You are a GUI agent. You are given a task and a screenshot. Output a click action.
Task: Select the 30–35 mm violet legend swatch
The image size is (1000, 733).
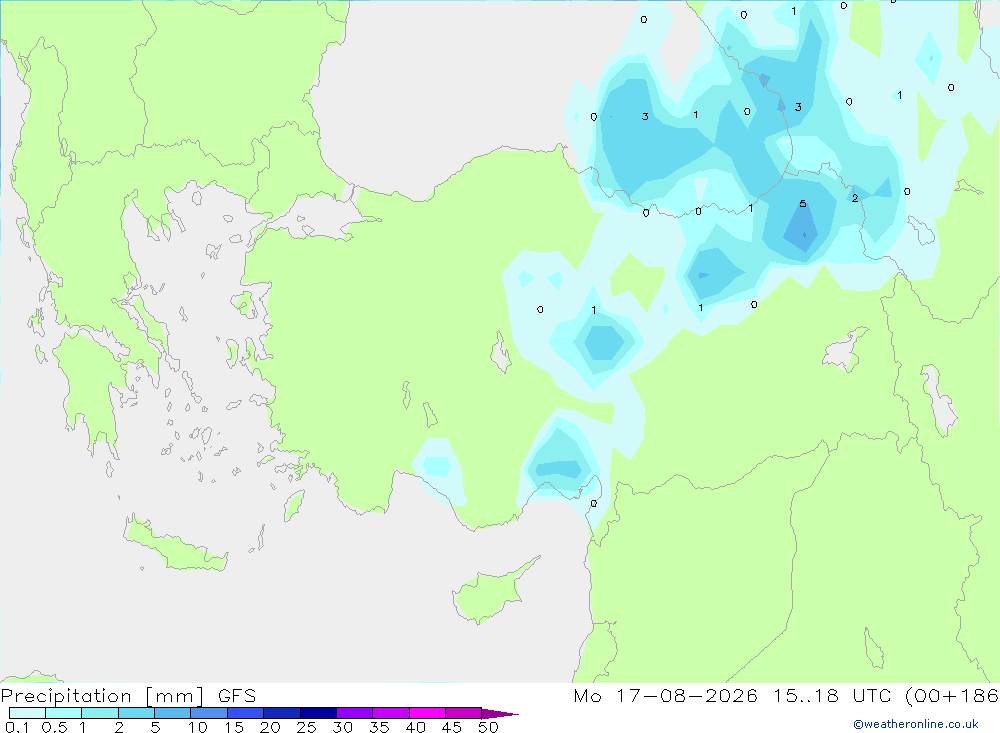[355, 713]
